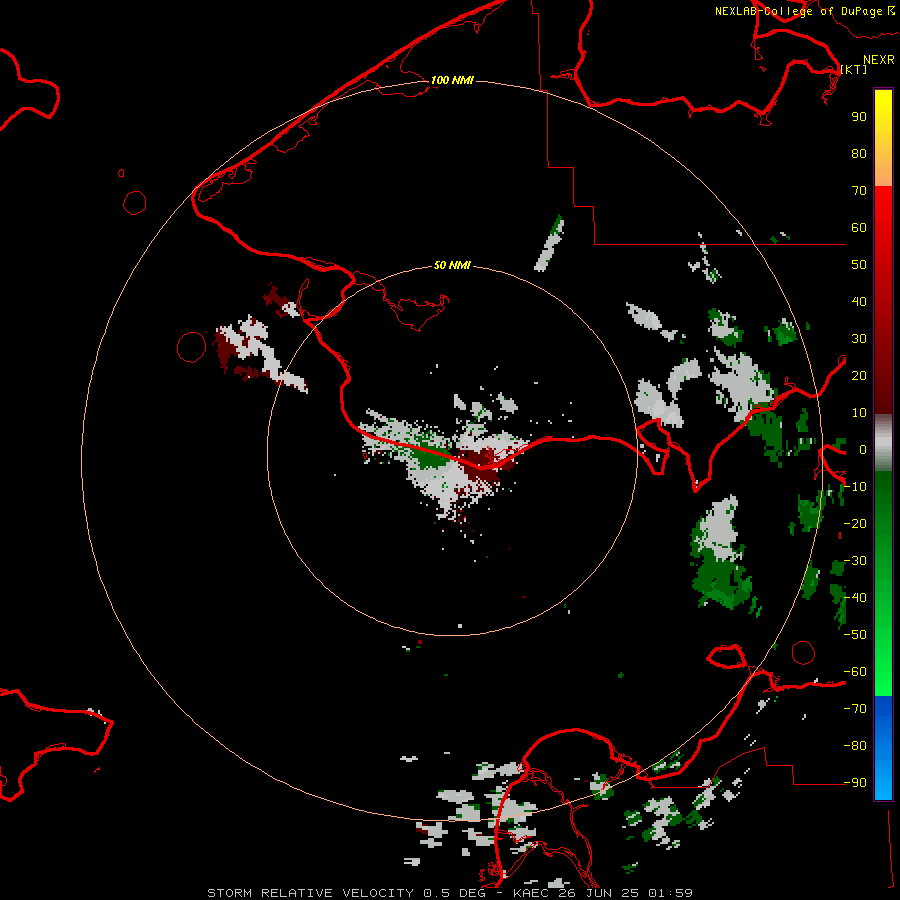The image size is (900, 900).
Task: Click the -20 knot scale label
Action: coord(855,524)
